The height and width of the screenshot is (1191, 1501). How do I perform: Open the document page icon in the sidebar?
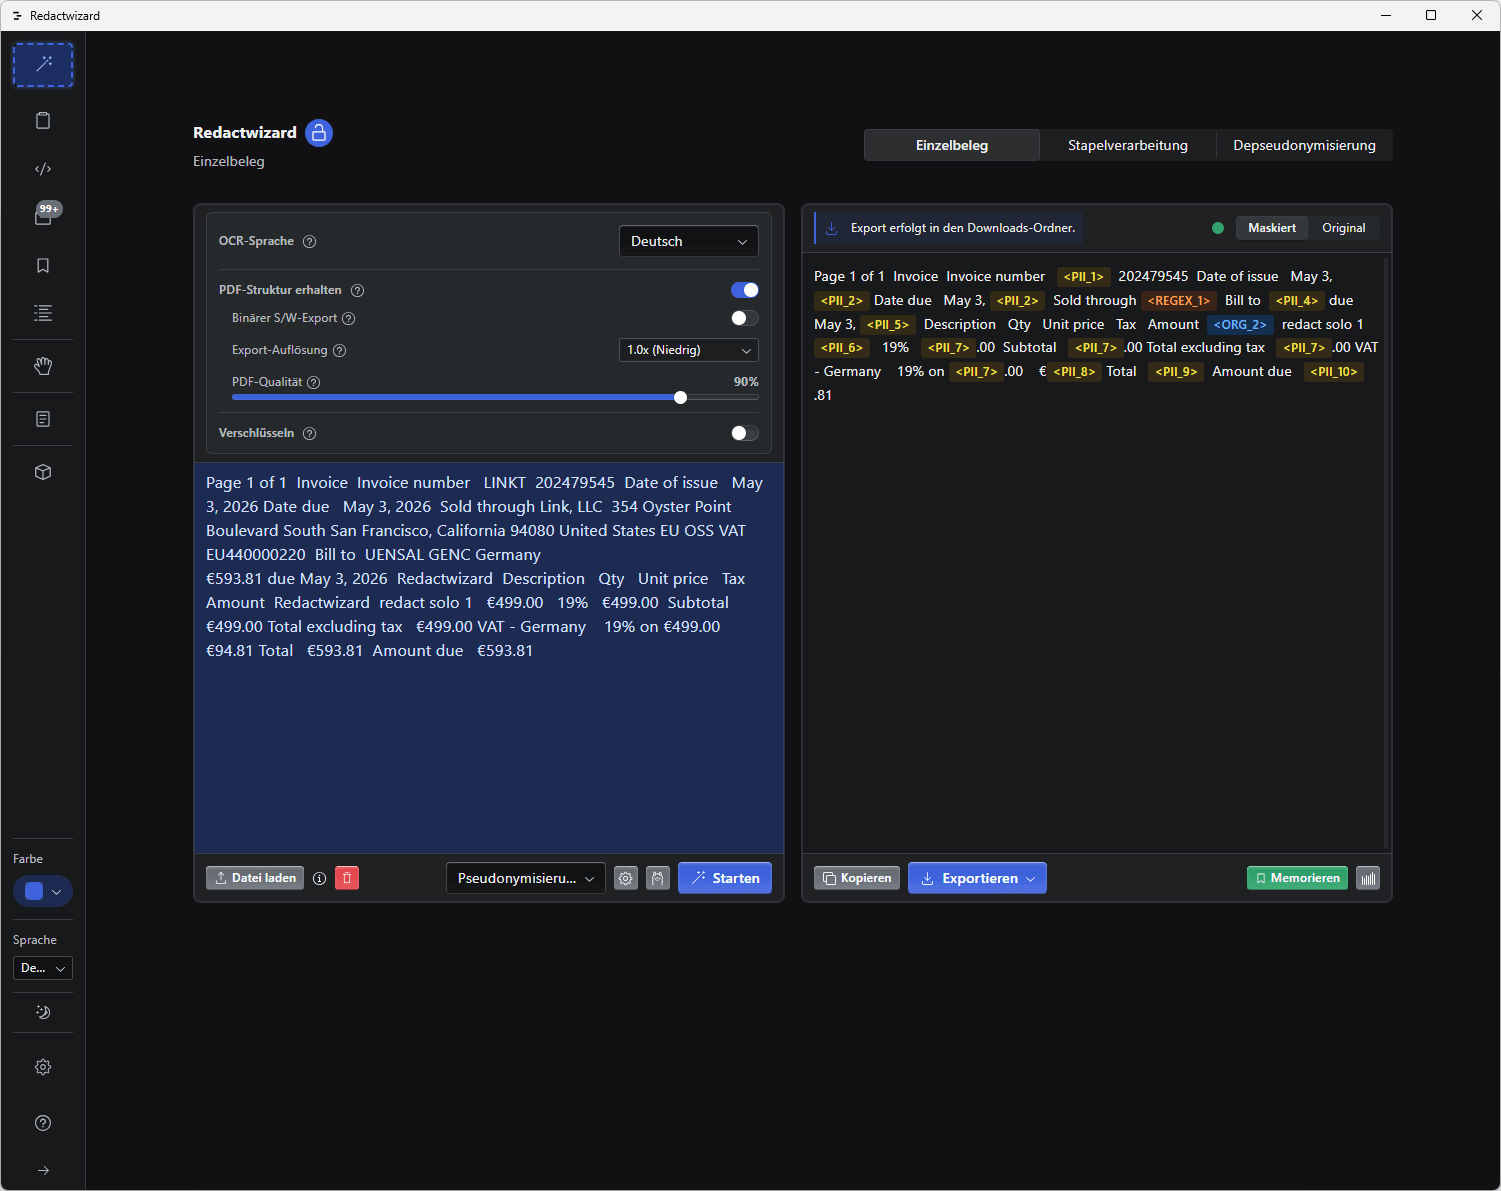[x=43, y=419]
